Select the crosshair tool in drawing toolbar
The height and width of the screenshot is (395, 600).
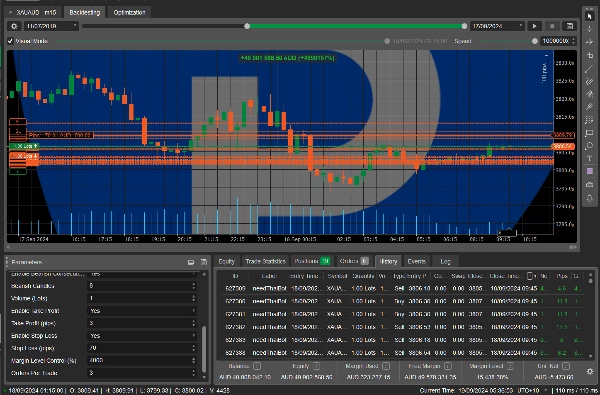point(590,29)
